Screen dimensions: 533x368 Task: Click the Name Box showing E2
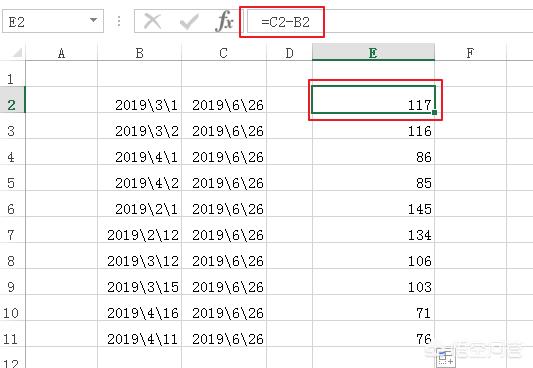click(53, 21)
